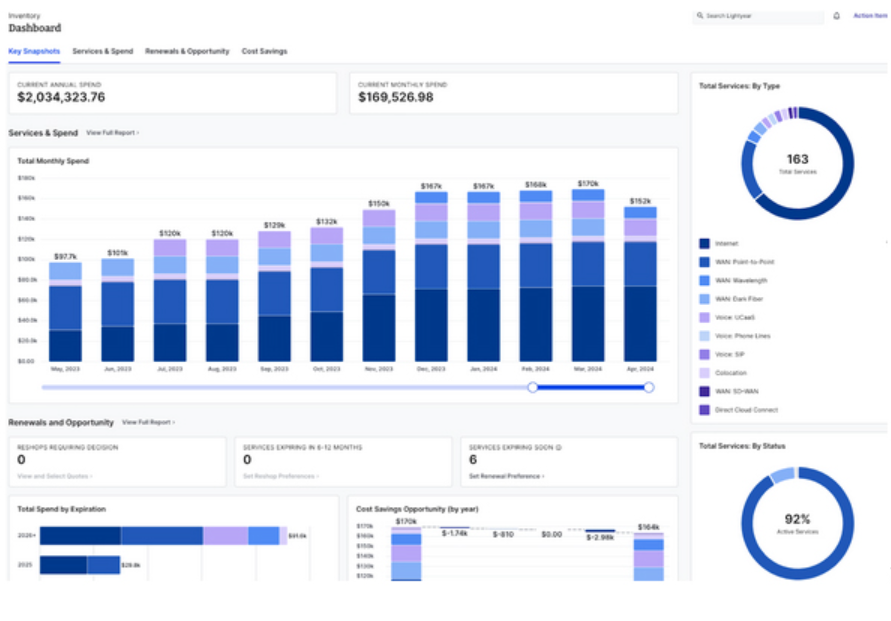The width and height of the screenshot is (891, 621).
Task: Click the Apr, 2024 bar labeled $152k
Action: tap(640, 284)
